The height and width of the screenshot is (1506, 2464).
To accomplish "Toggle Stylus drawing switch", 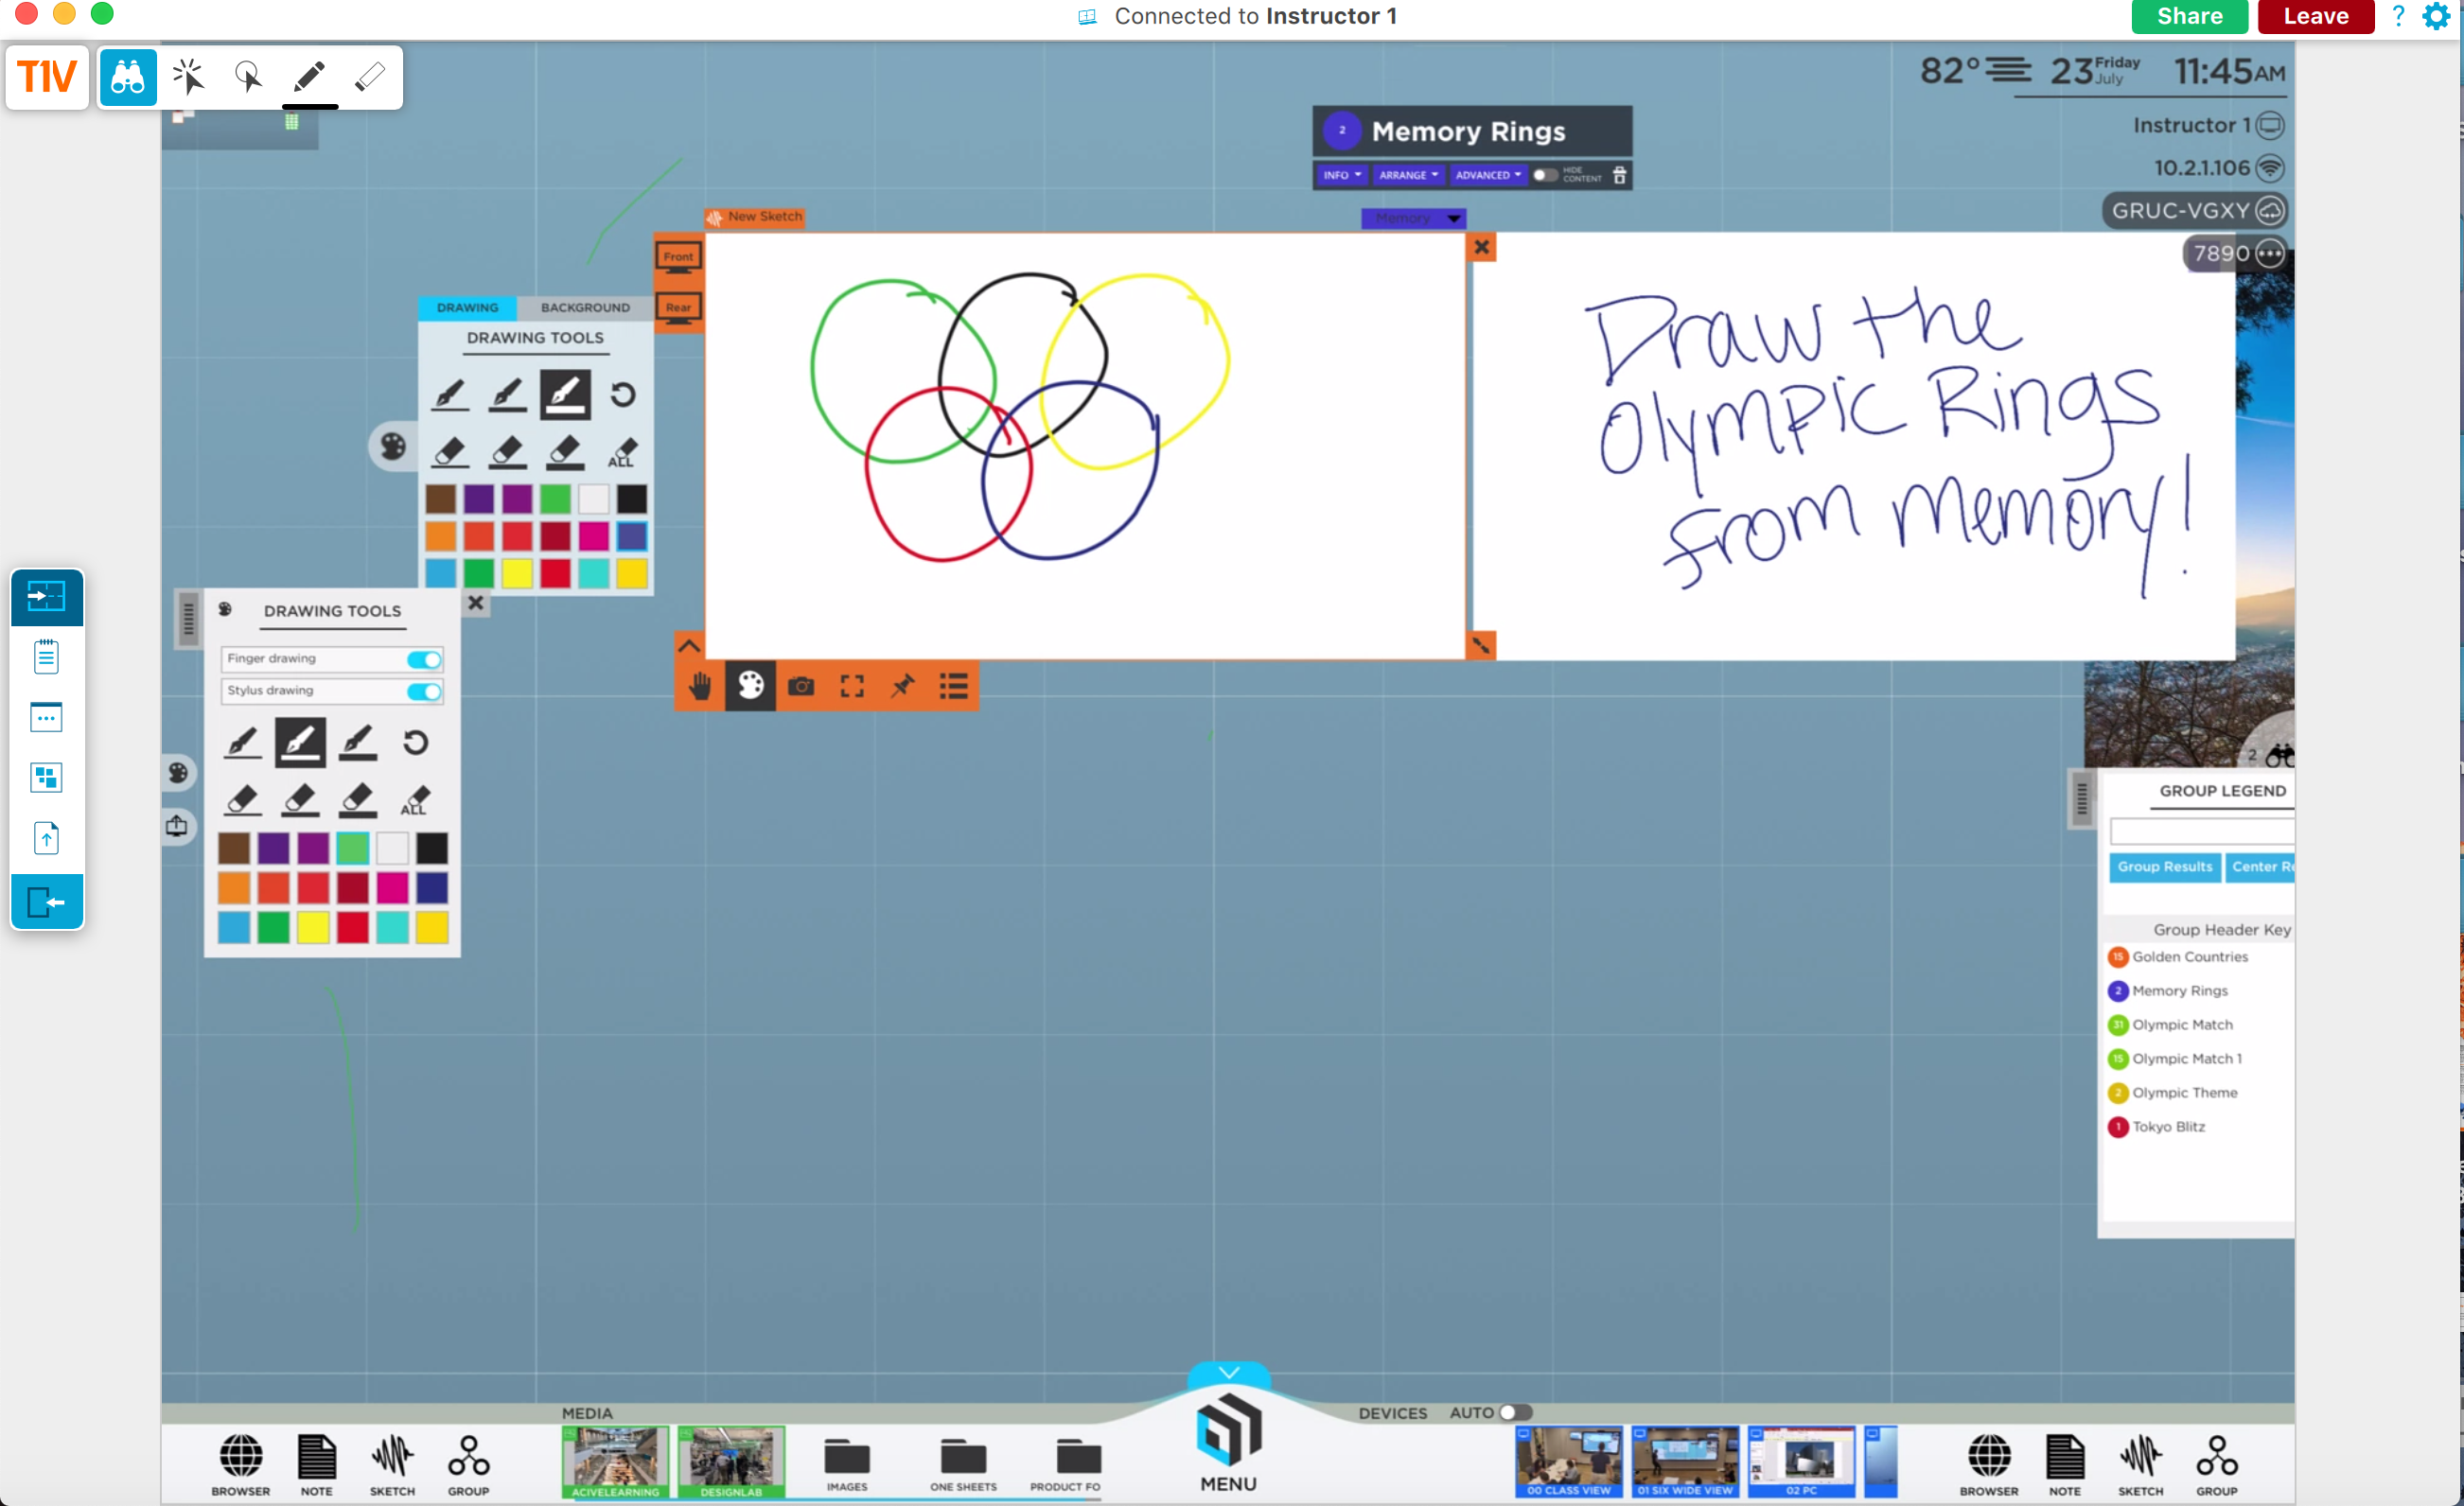I will coord(424,691).
